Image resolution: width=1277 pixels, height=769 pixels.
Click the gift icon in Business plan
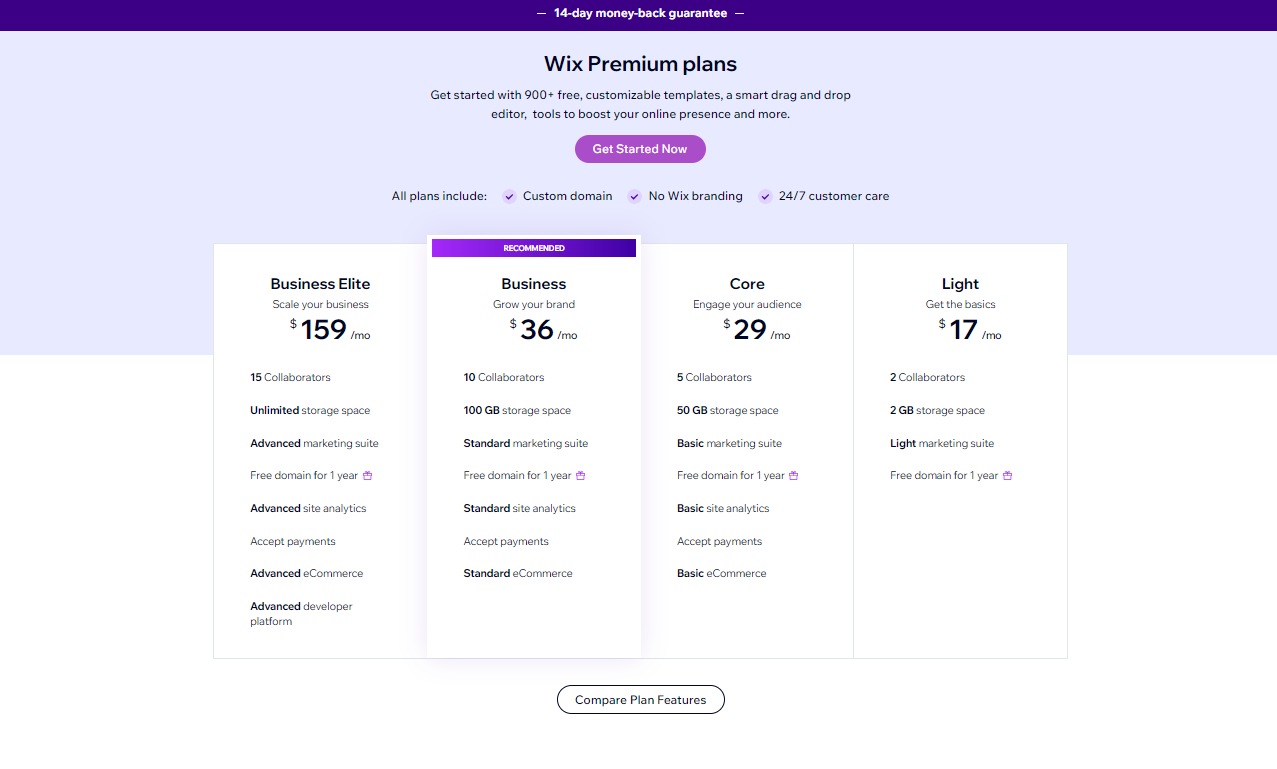[581, 476]
